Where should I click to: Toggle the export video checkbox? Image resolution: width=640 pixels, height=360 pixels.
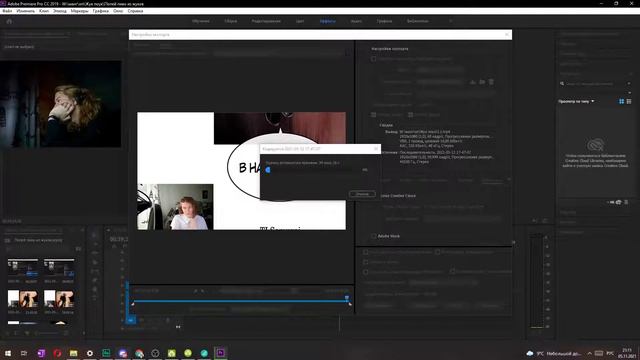pos(373,115)
